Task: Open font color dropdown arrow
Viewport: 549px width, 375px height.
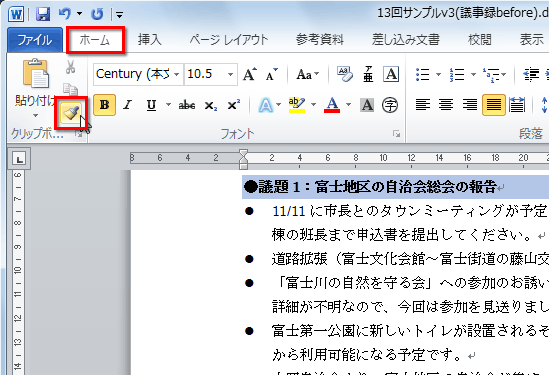Action: pyautogui.click(x=348, y=104)
